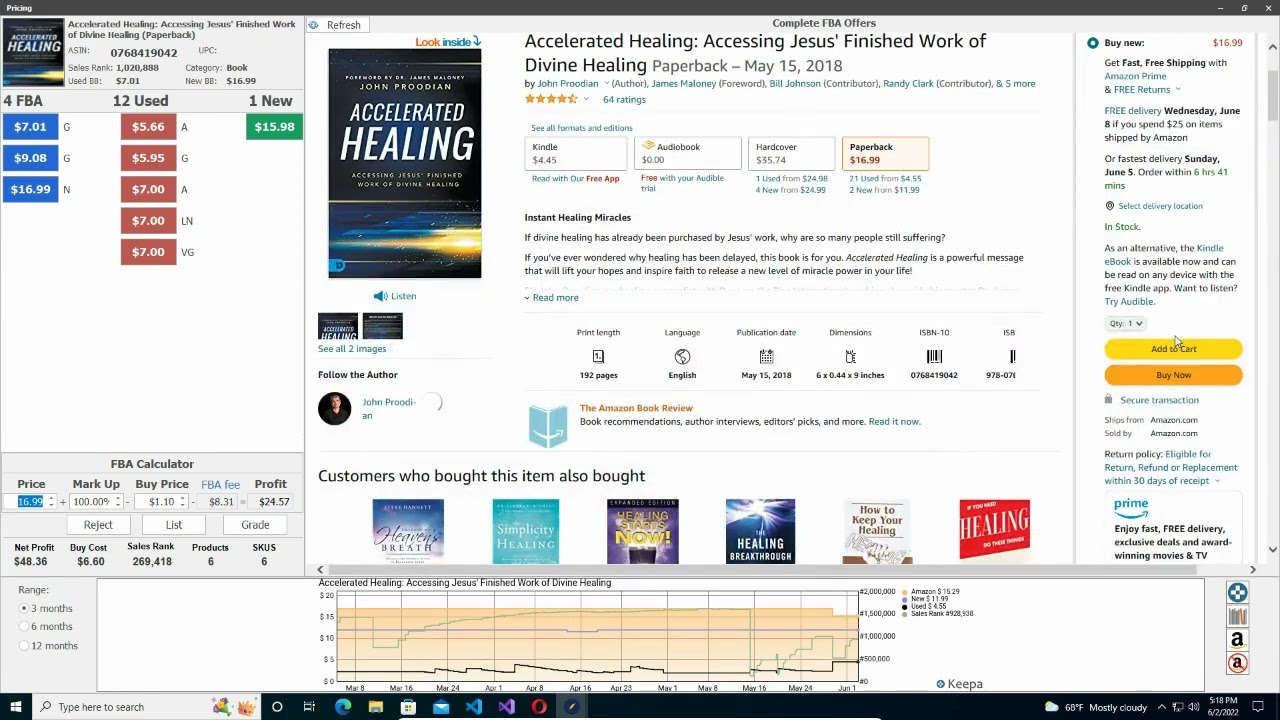The image size is (1280, 720).
Task: Choose the Paperback $16.99 format
Action: click(885, 154)
